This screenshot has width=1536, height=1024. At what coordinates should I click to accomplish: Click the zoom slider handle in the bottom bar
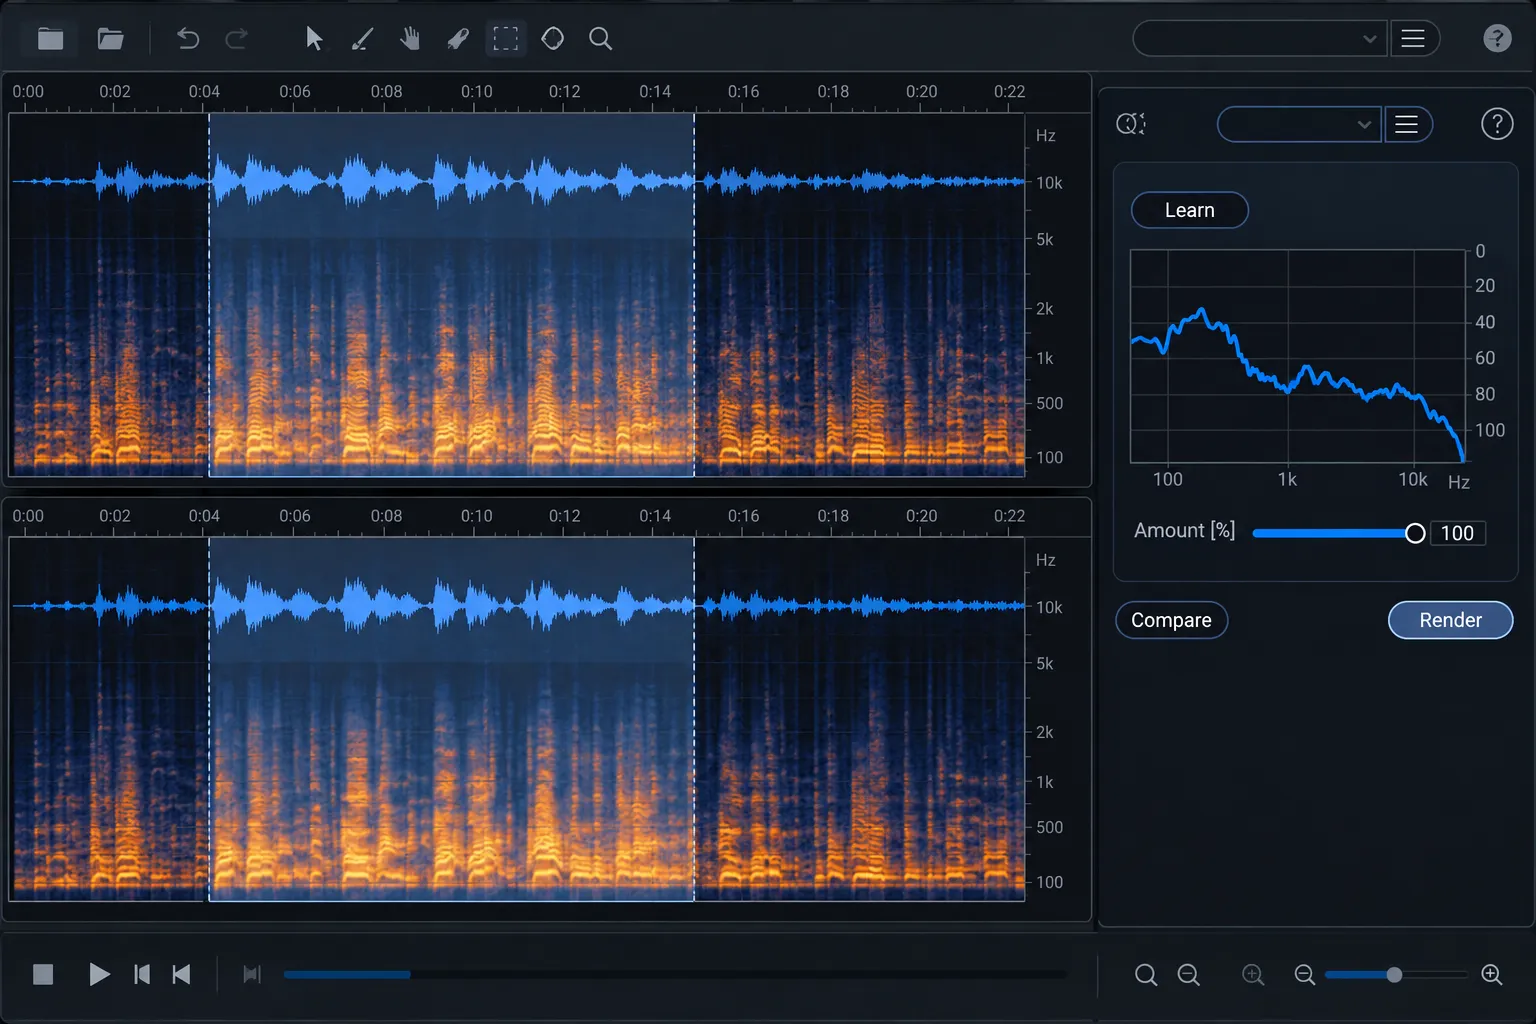(1394, 975)
